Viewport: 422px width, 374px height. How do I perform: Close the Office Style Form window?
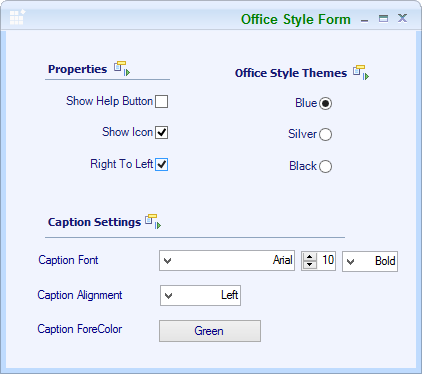[x=402, y=18]
